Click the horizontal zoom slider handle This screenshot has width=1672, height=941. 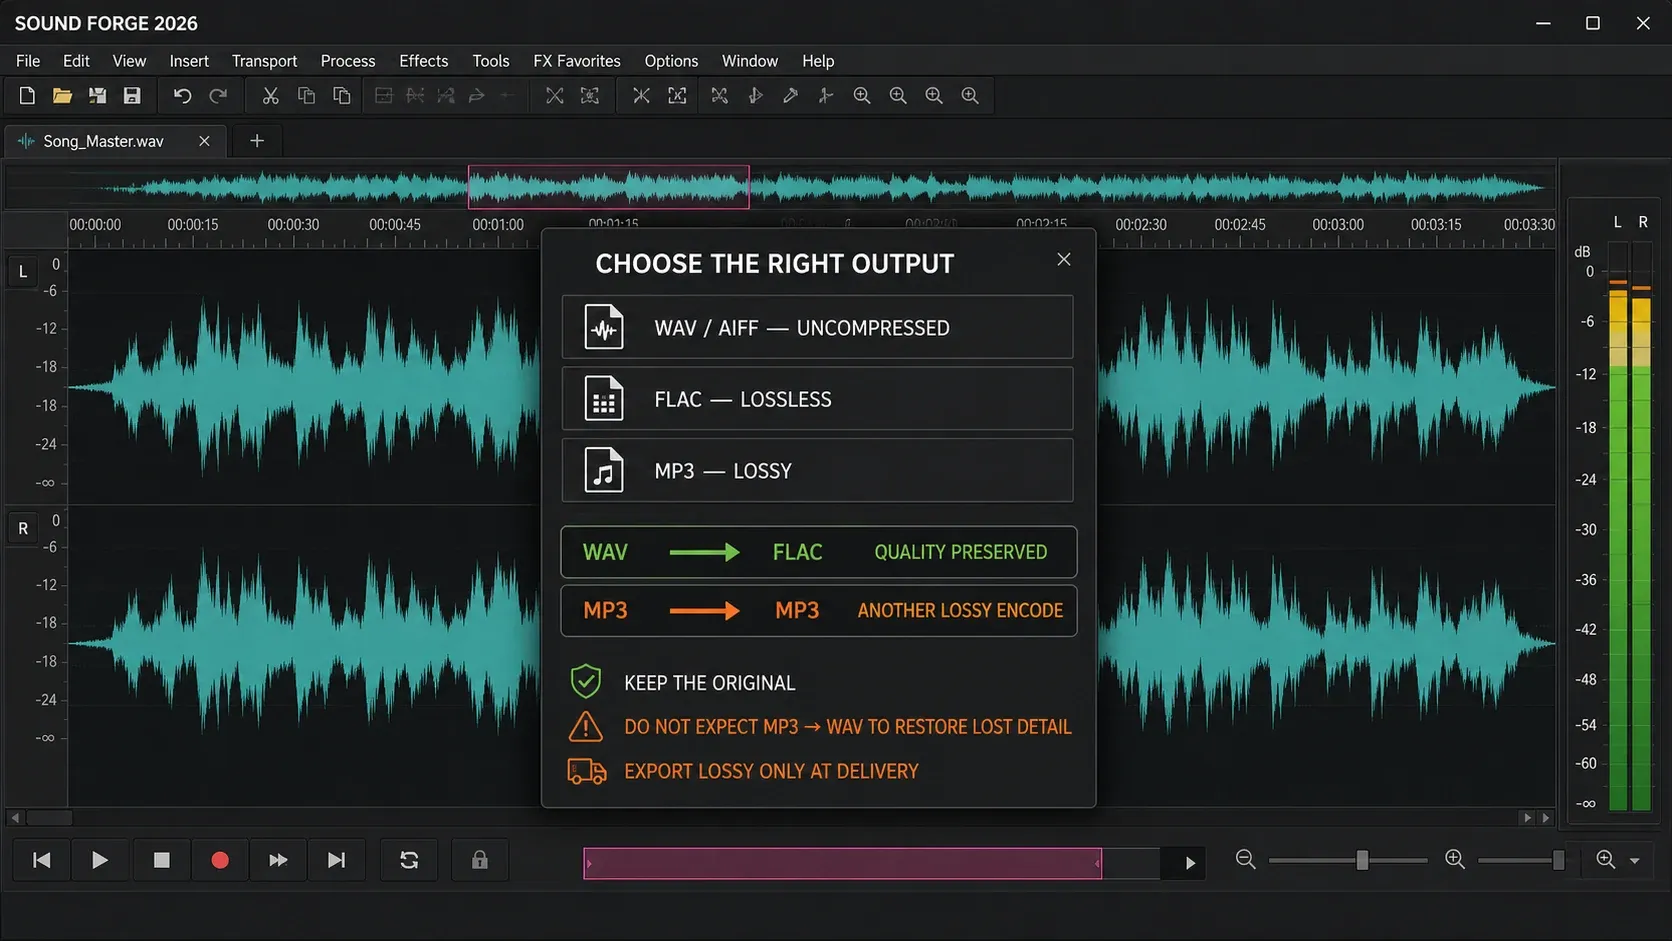click(x=1362, y=860)
